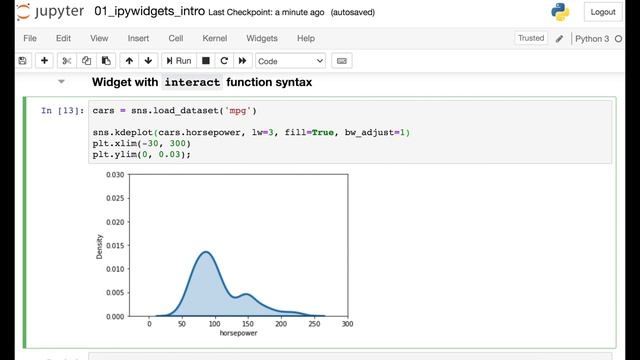Restart the kernel

point(224,61)
